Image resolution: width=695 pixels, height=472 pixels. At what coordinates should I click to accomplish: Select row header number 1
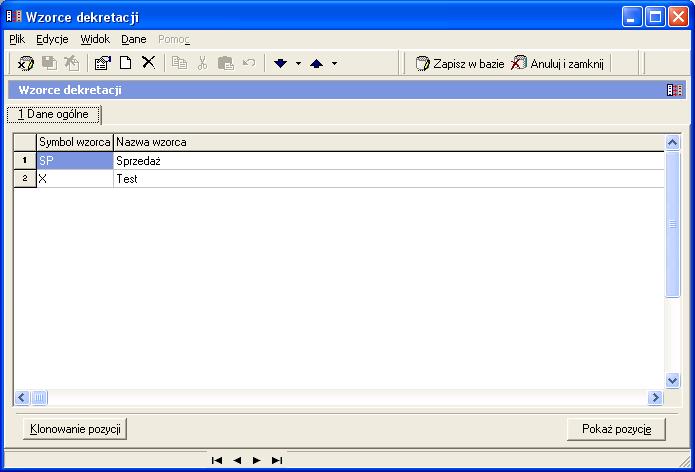pos(25,160)
